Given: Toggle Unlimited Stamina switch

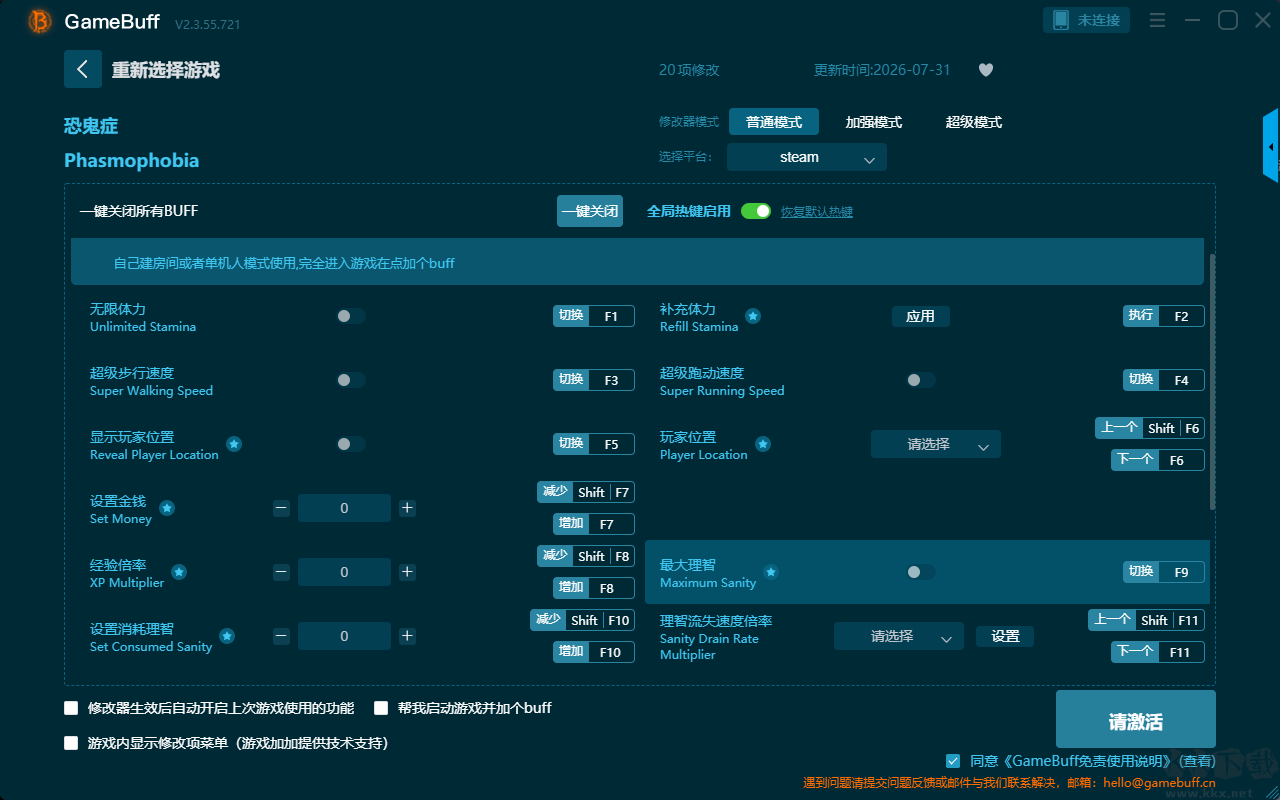Looking at the screenshot, I should tap(351, 316).
